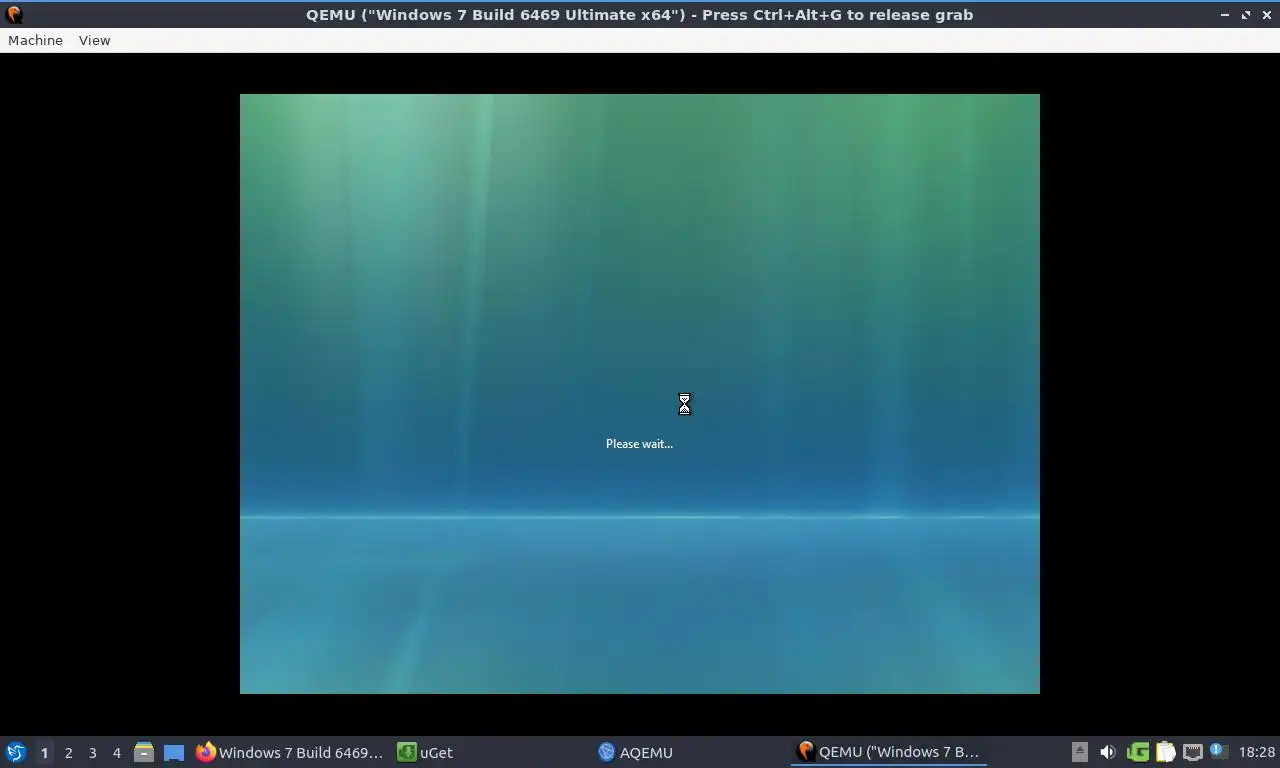
Task: Switch to workspace 1
Action: 44,752
